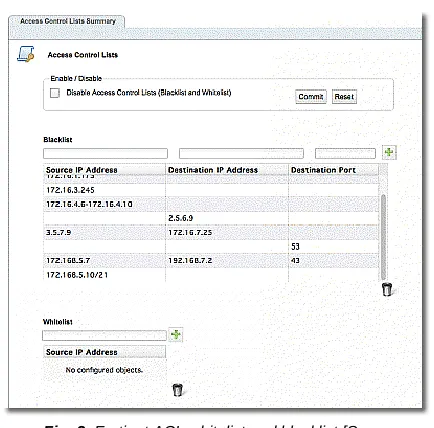
Task: Open Access Control Lists Summary tab
Action: (x=67, y=21)
